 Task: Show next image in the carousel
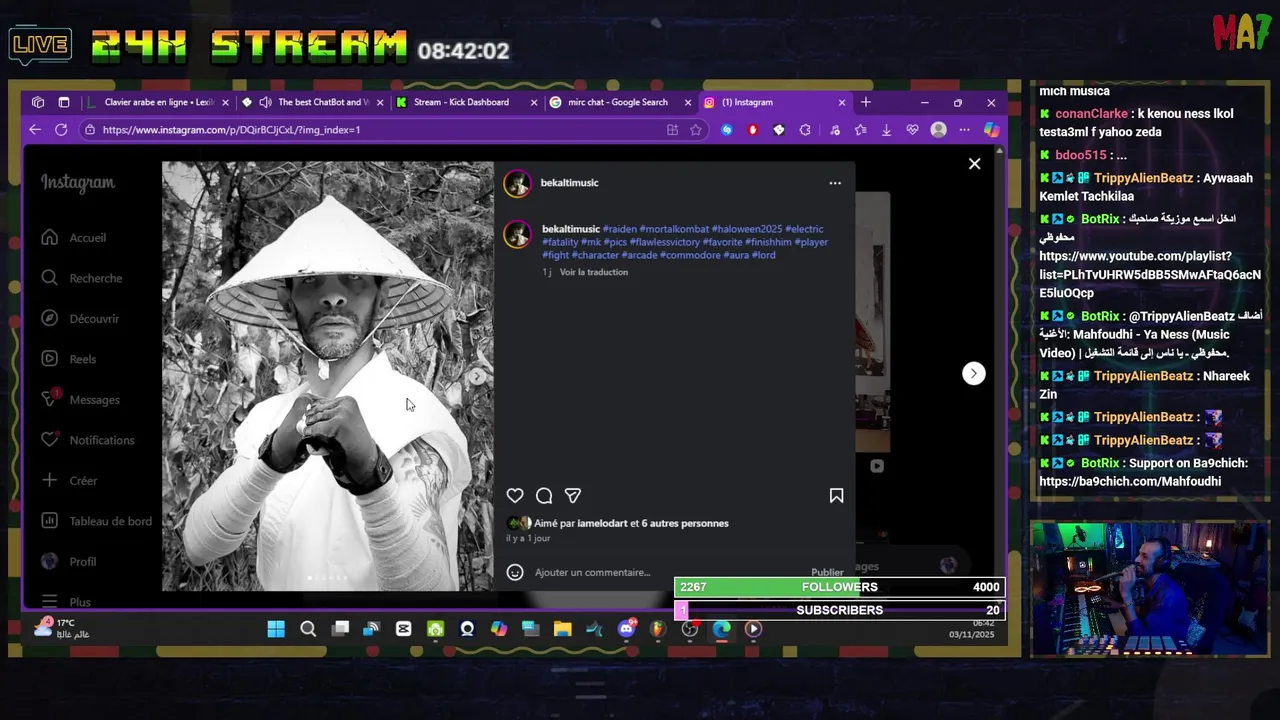[478, 376]
